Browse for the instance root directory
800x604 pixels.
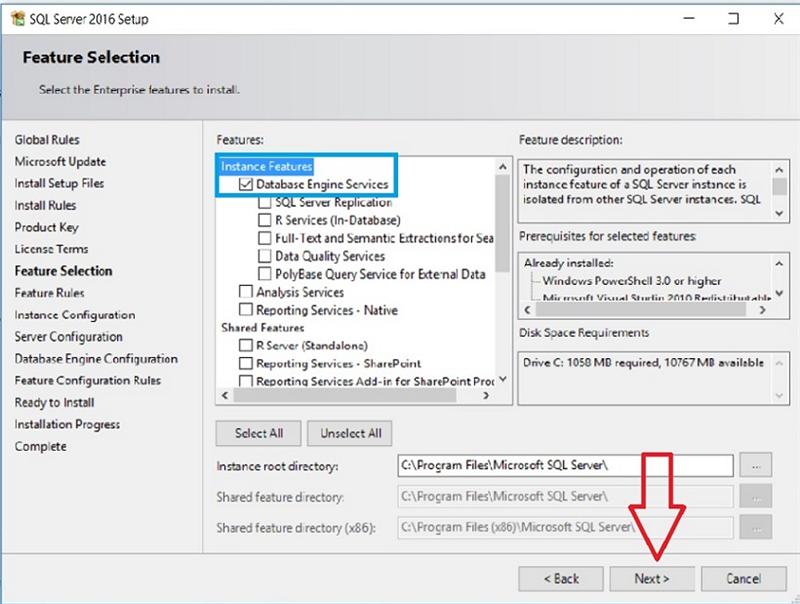click(x=756, y=465)
